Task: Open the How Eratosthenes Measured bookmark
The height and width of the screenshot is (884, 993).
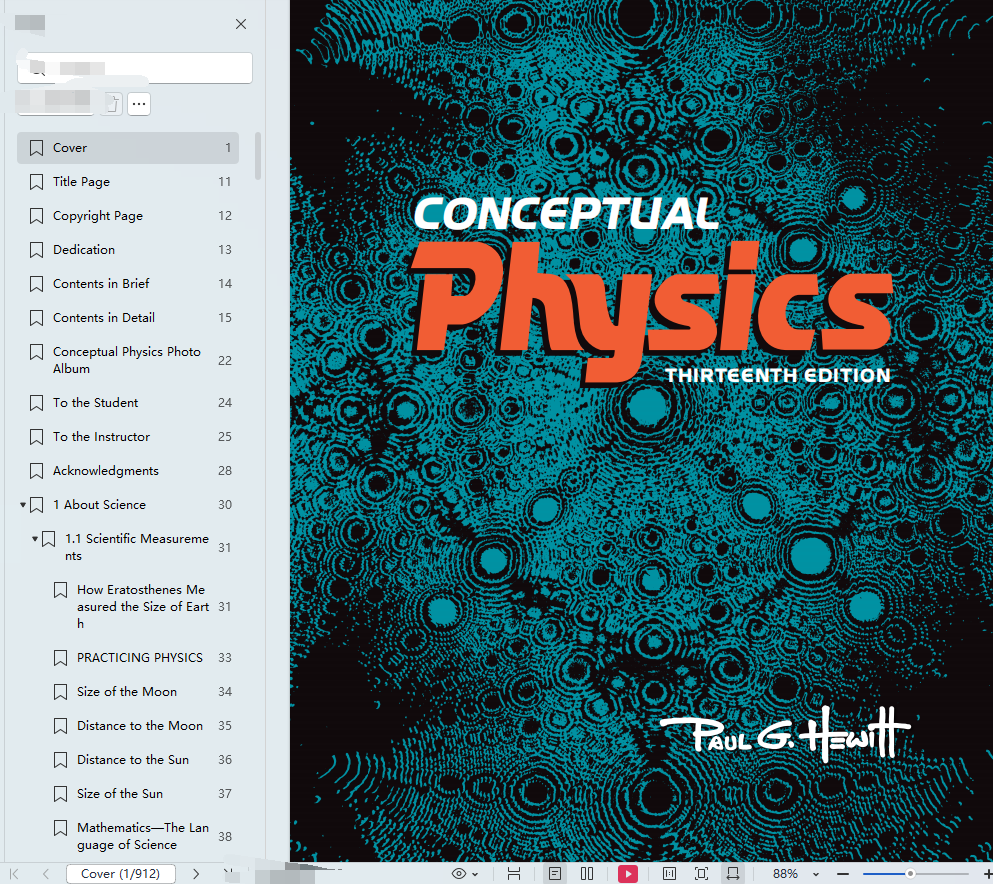Action: point(128,607)
